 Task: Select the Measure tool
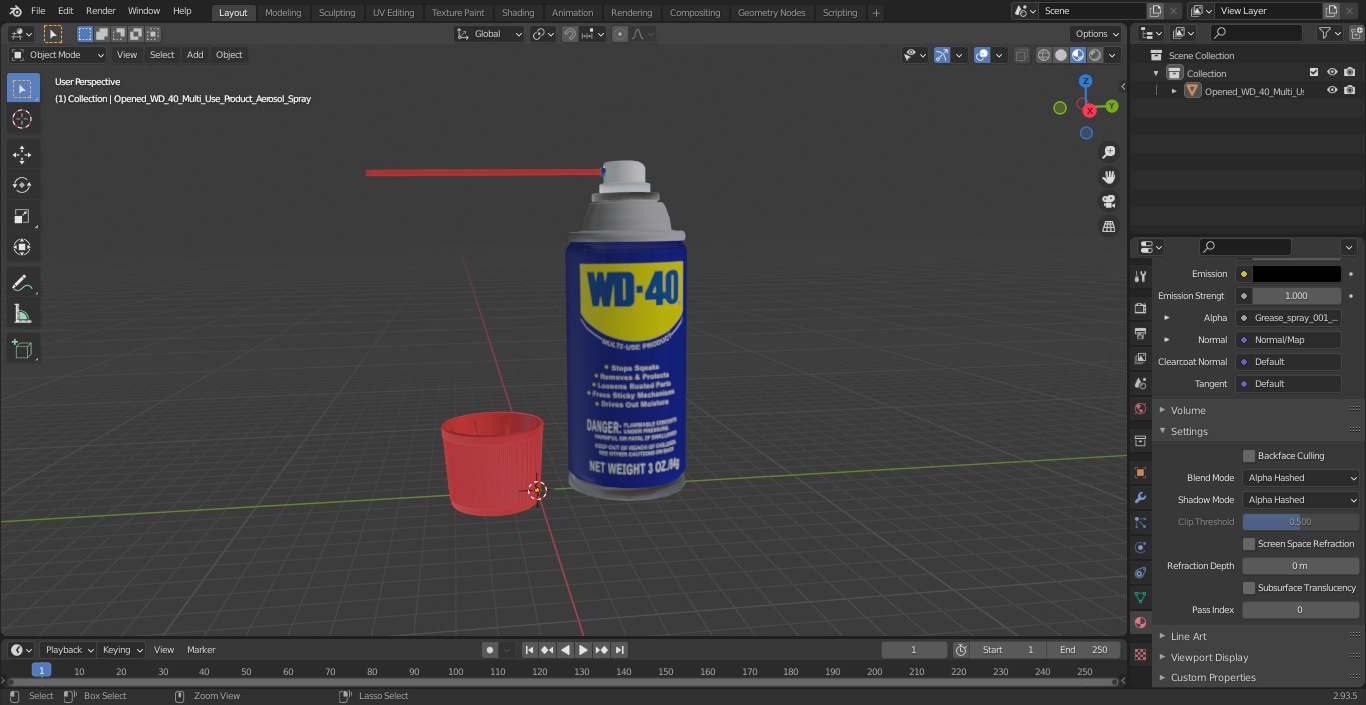point(22,314)
